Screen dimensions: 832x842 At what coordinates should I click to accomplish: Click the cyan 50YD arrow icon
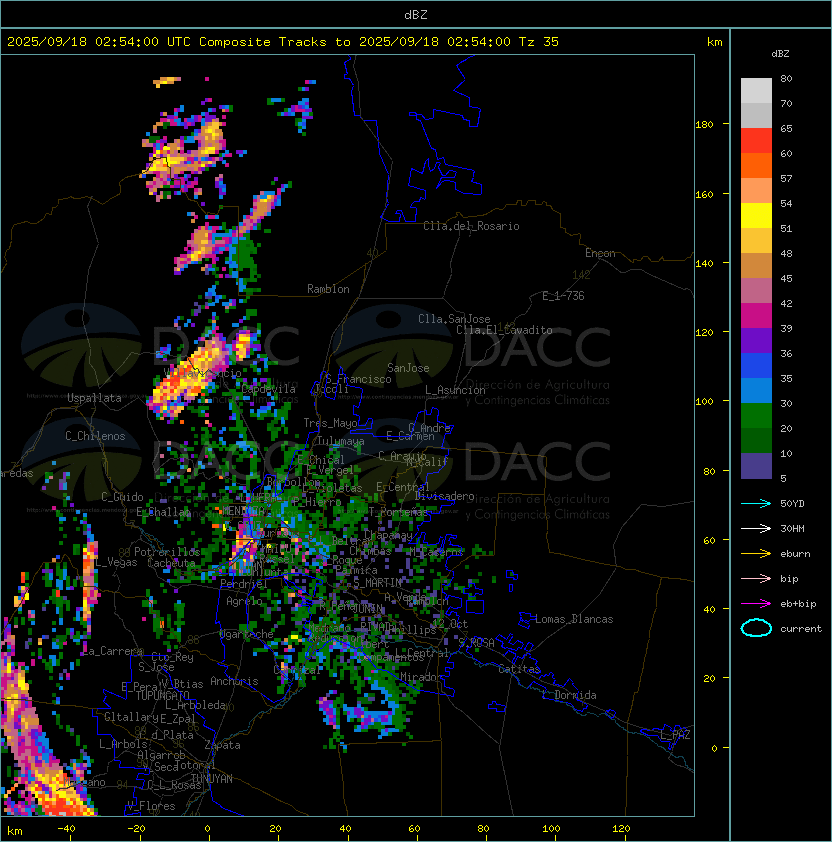click(756, 503)
